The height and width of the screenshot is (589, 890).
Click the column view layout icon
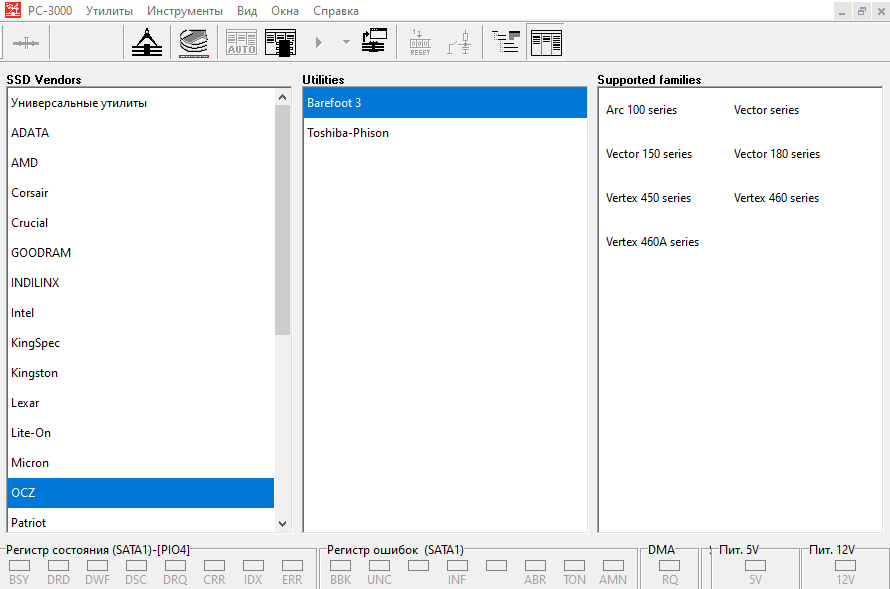[x=546, y=43]
